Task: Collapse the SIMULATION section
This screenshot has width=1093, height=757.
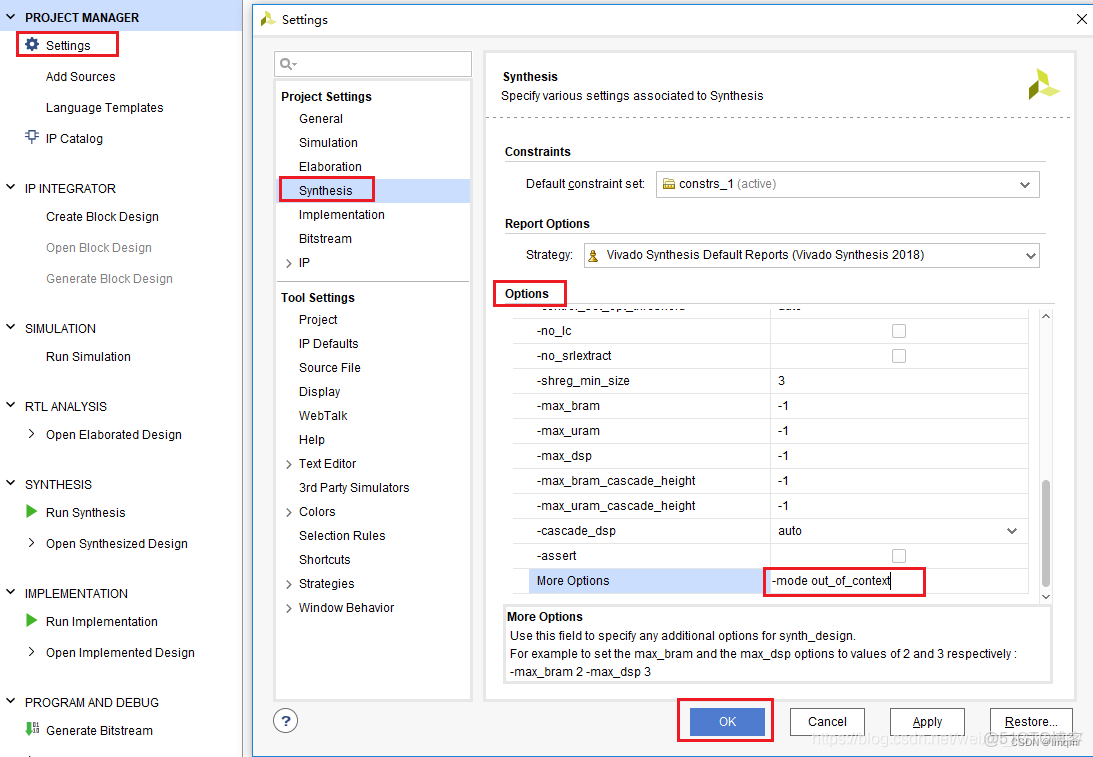Action: click(10, 327)
